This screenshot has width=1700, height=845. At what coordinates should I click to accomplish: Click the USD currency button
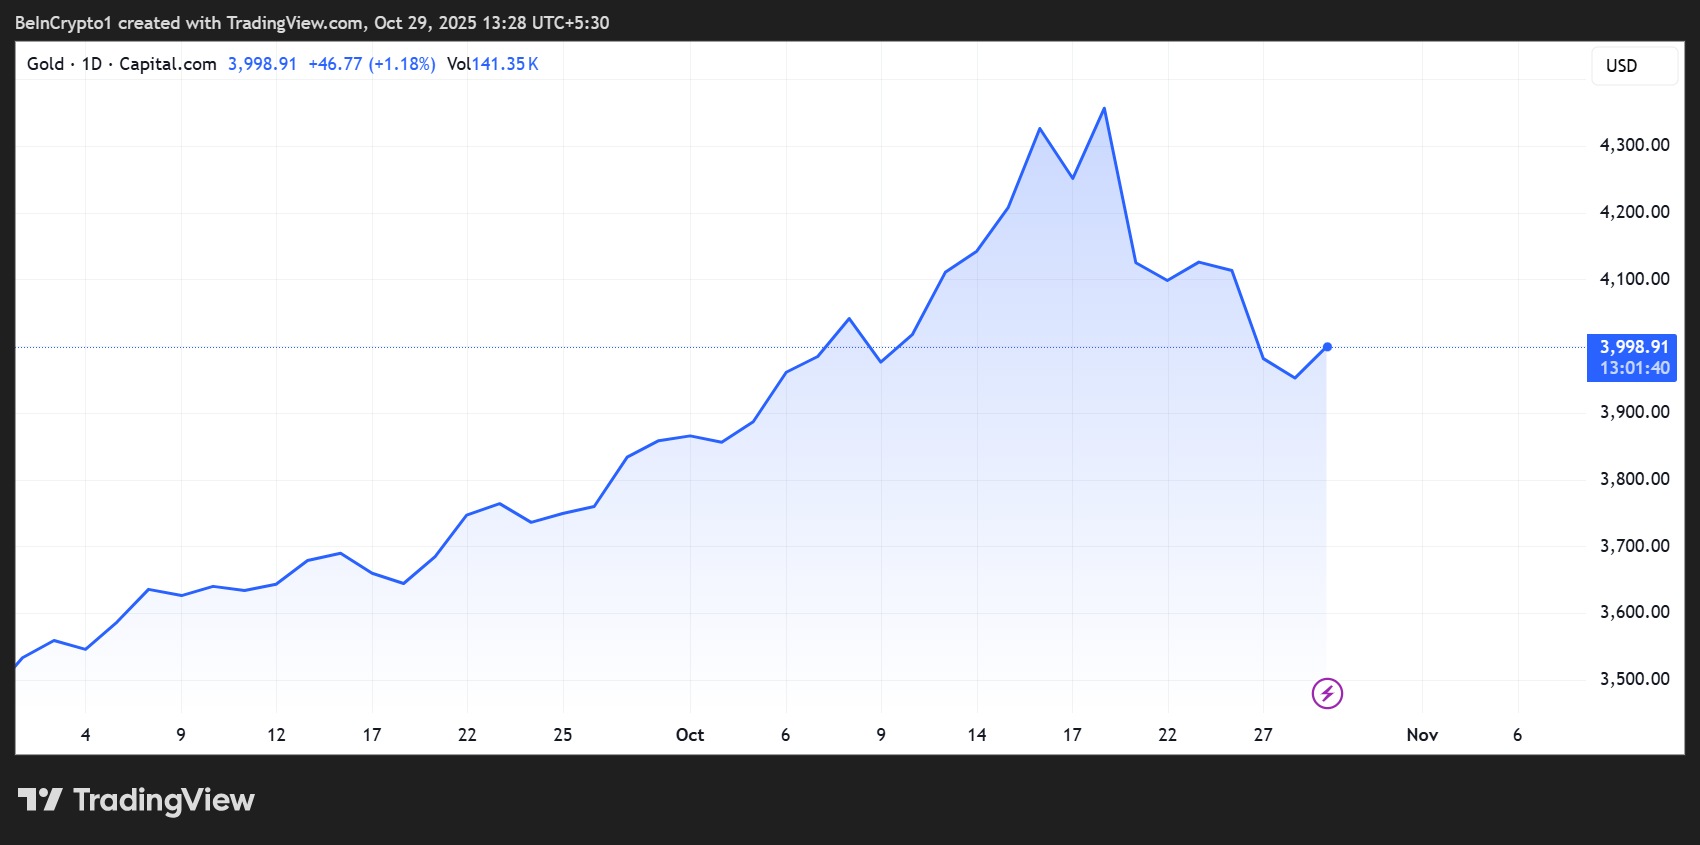1634,66
